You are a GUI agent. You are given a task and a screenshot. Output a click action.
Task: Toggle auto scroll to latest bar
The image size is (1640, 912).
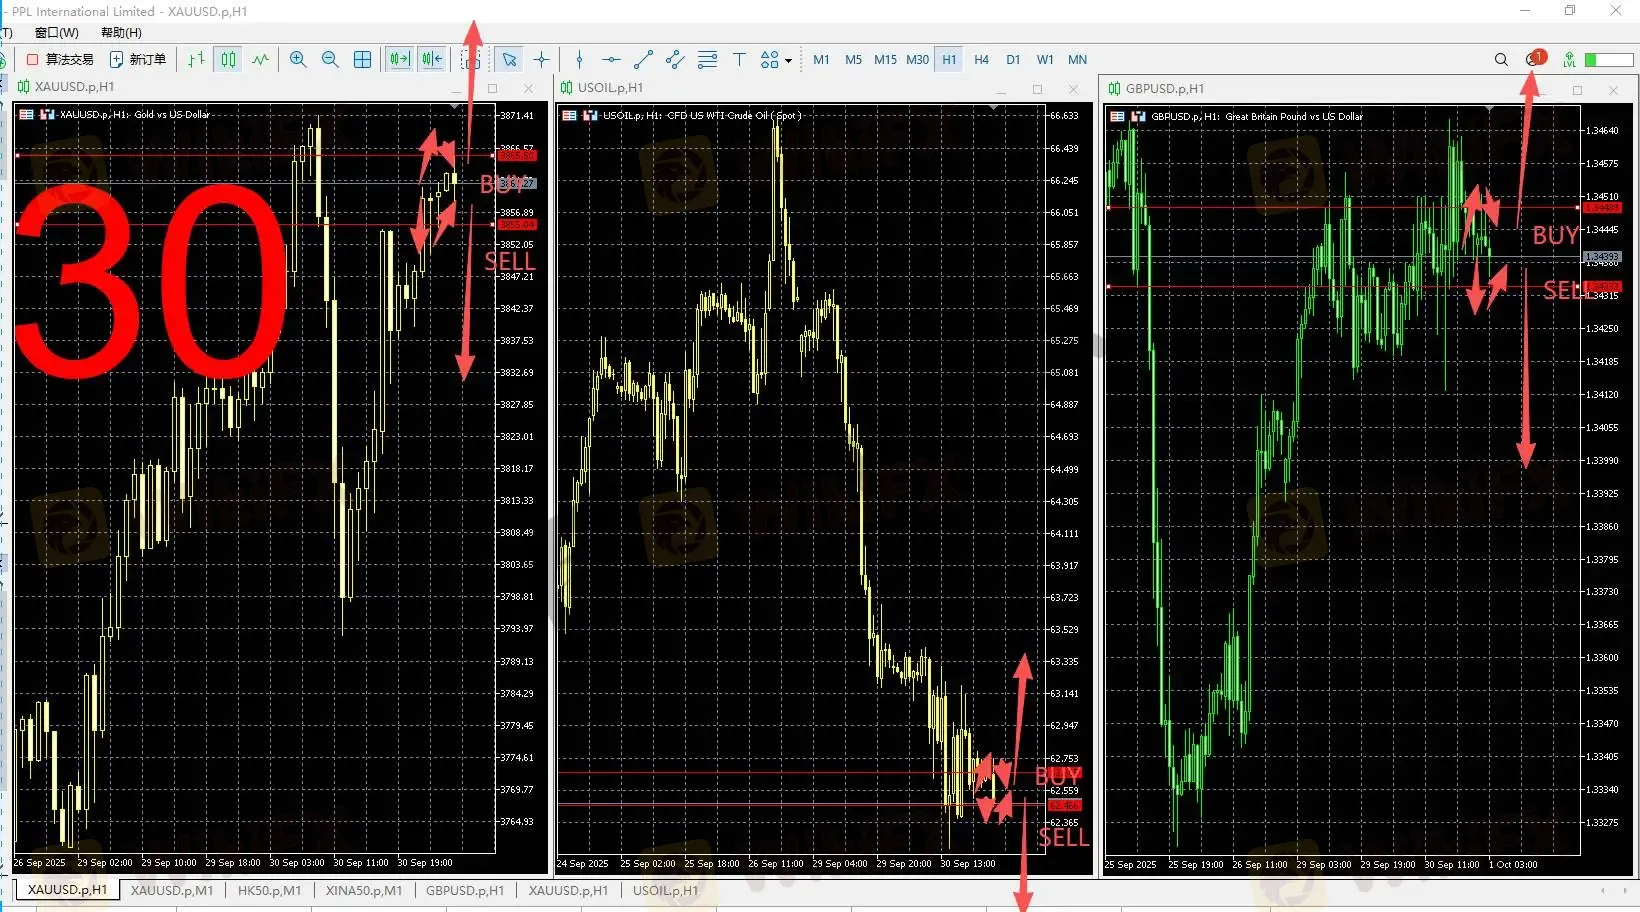[400, 60]
